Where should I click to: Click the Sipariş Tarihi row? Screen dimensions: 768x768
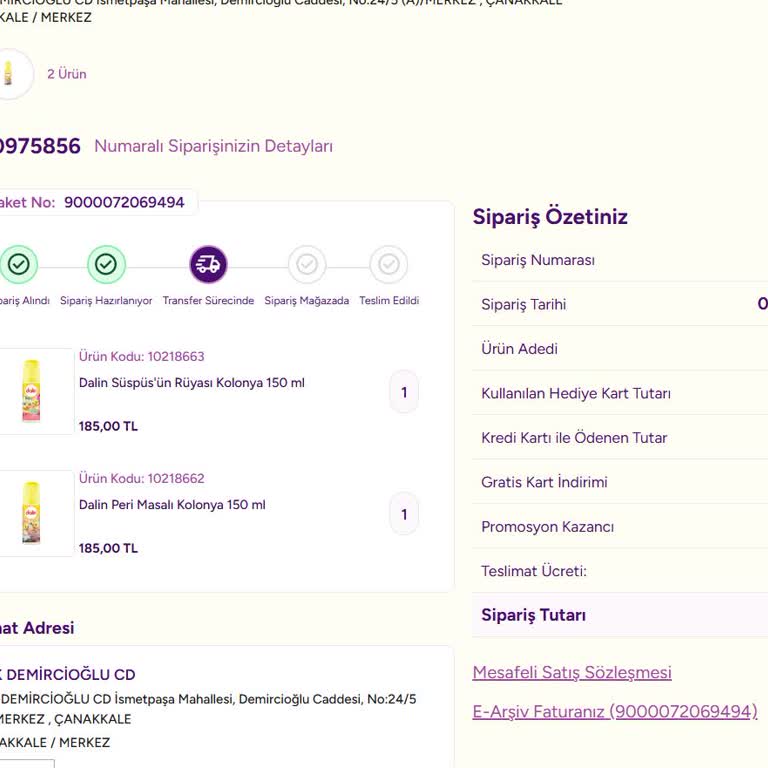coord(620,304)
